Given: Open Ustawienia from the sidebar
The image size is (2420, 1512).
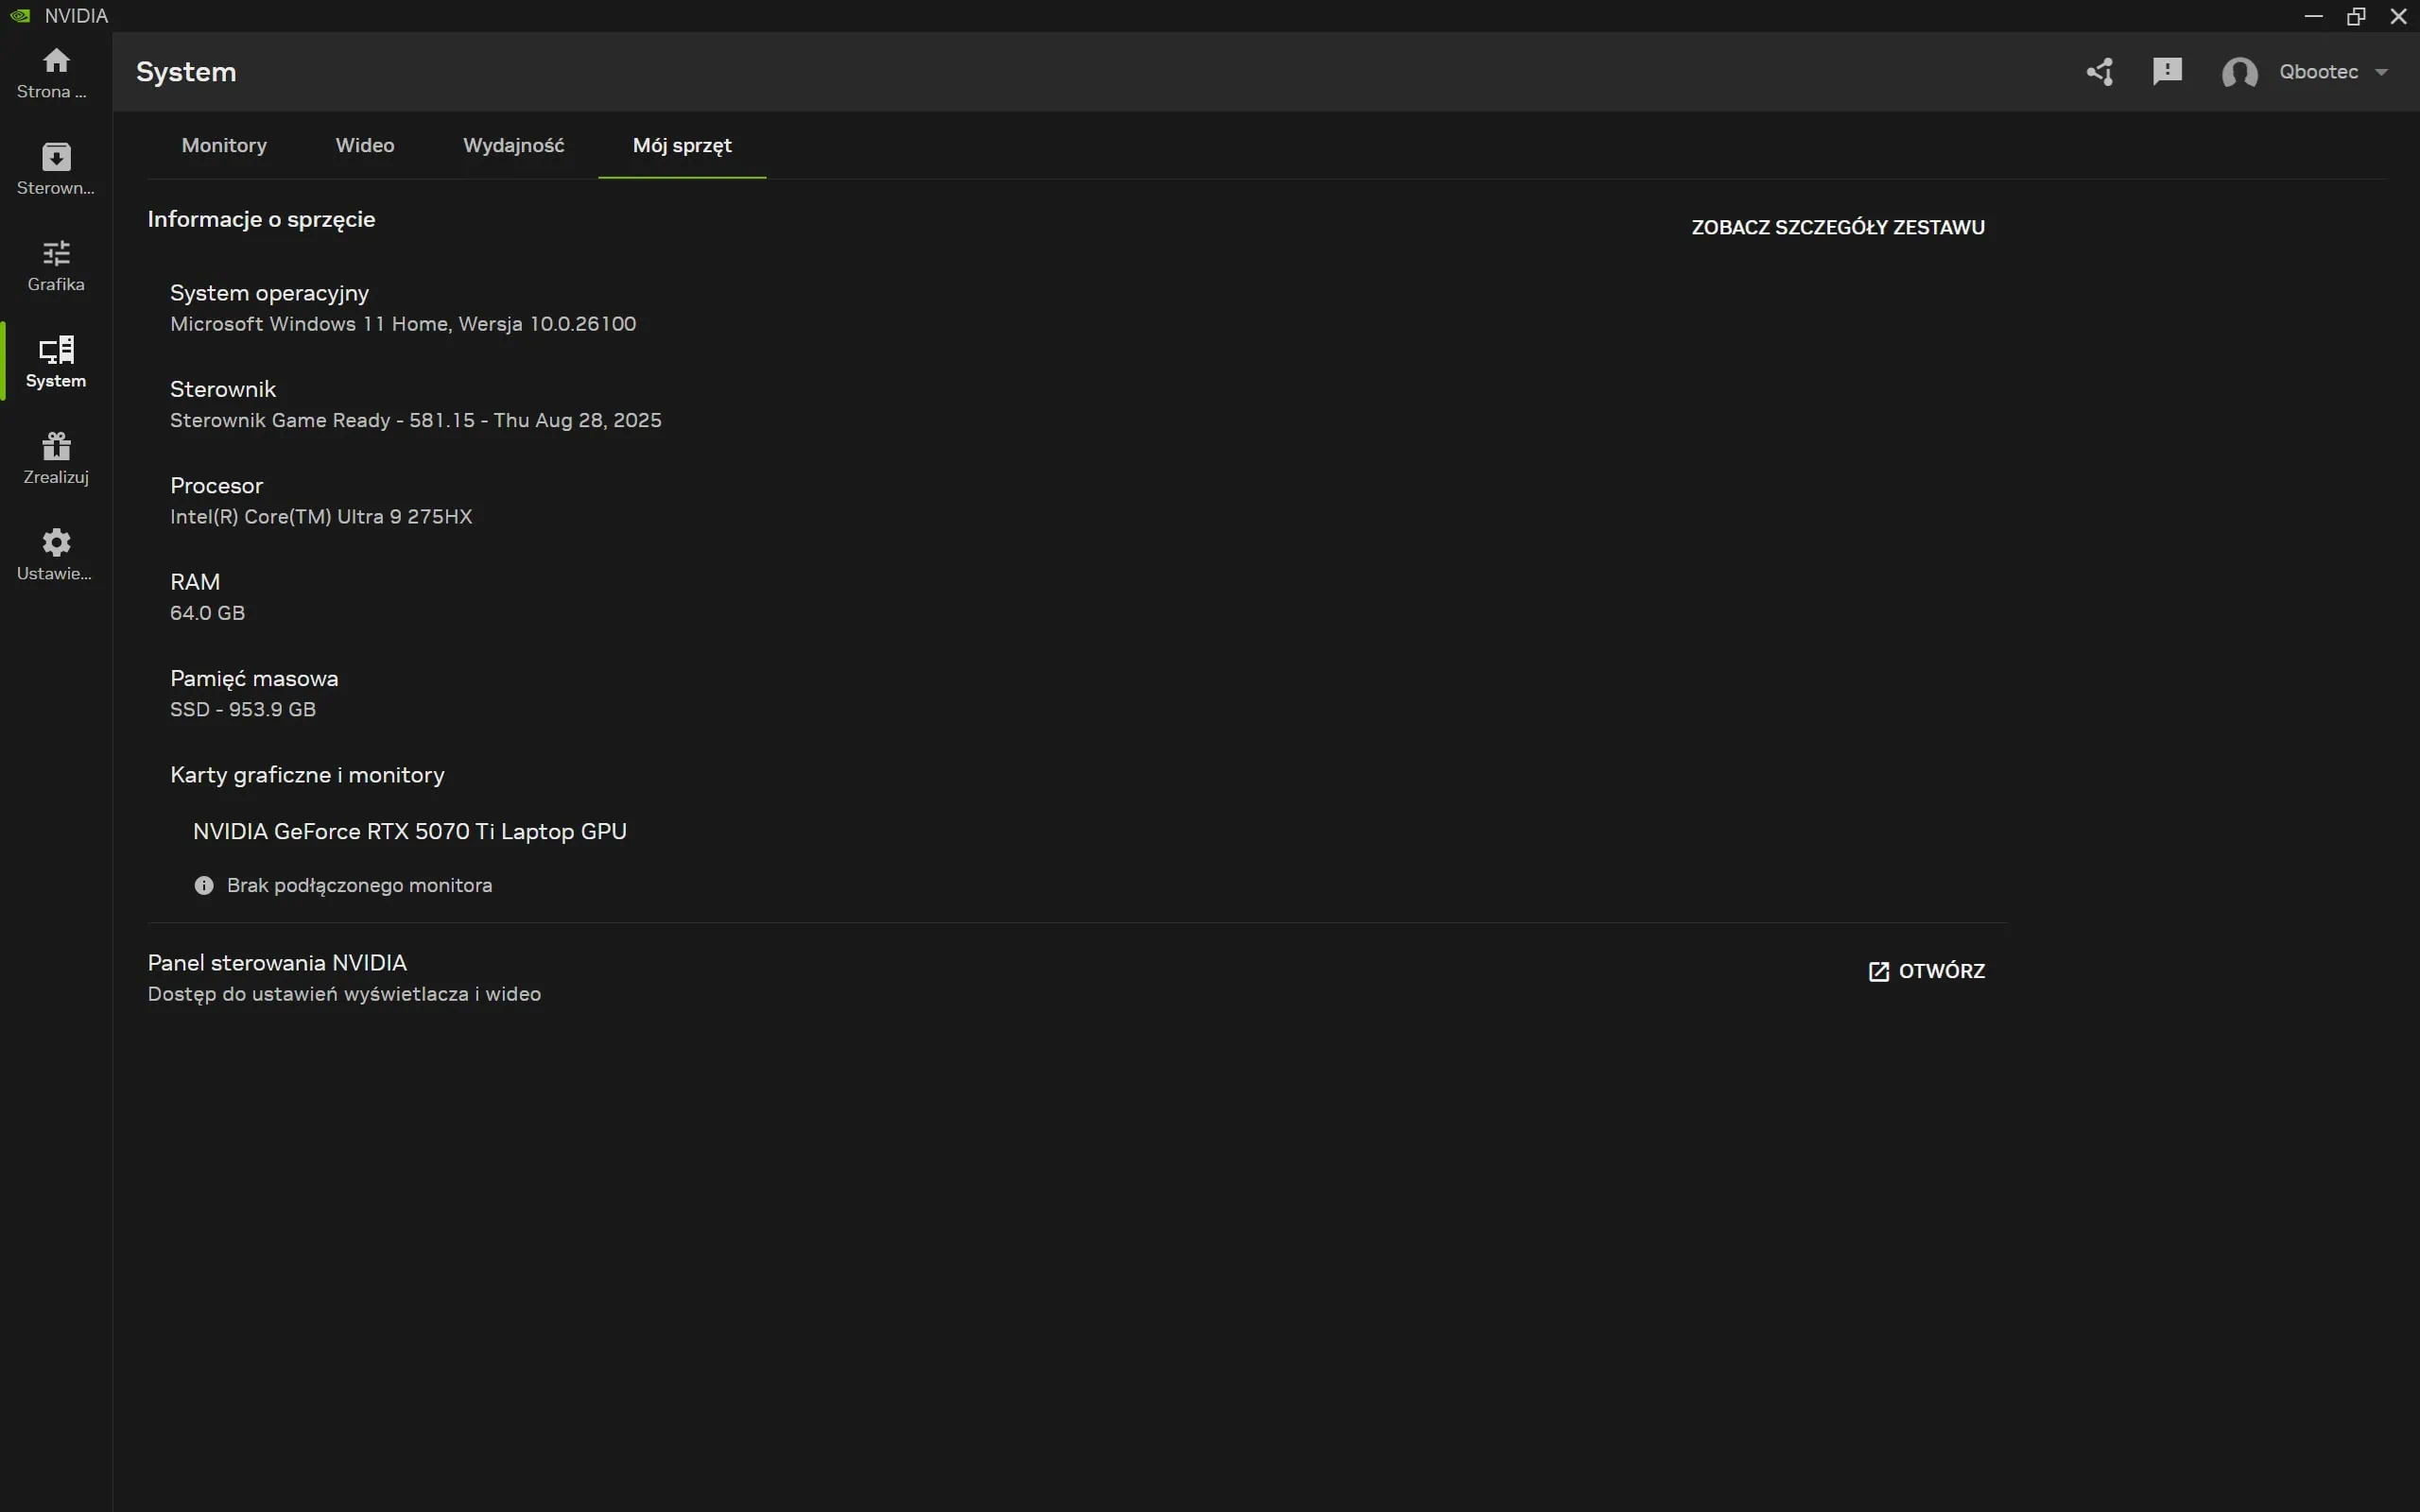Looking at the screenshot, I should (55, 552).
